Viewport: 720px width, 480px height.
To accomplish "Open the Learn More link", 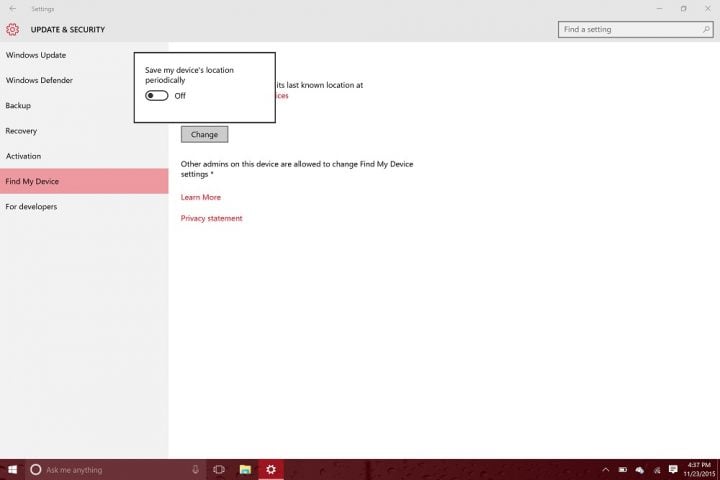I will [x=201, y=197].
